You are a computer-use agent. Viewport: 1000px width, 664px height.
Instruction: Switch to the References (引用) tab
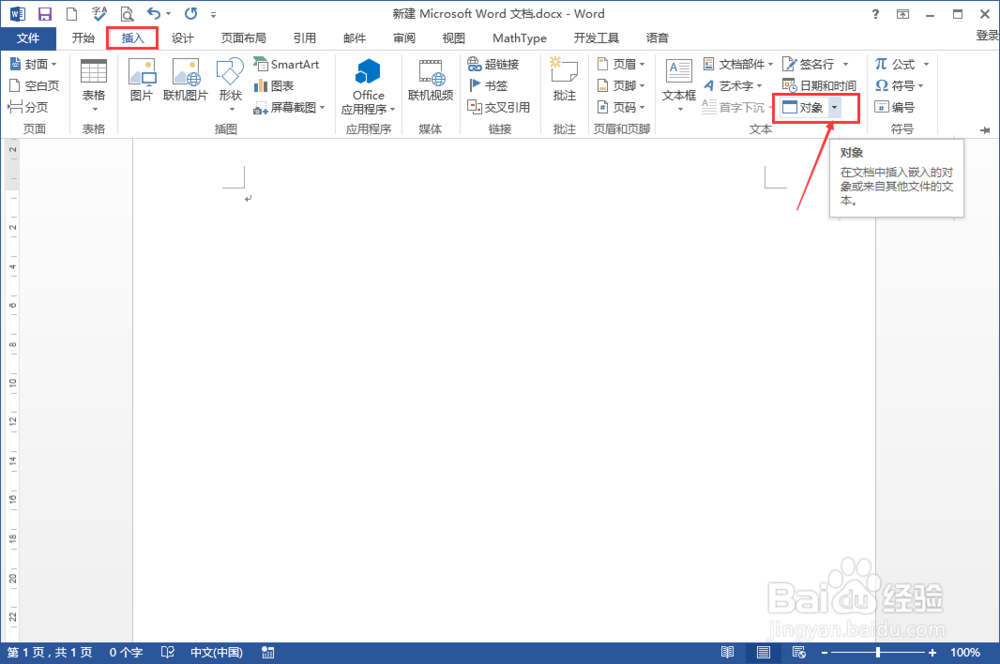(304, 38)
